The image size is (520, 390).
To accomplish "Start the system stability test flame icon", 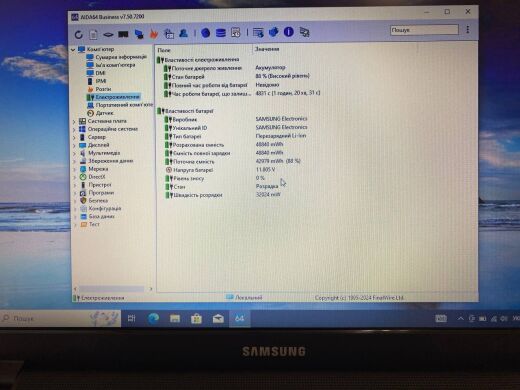I will pyautogui.click(x=154, y=34).
